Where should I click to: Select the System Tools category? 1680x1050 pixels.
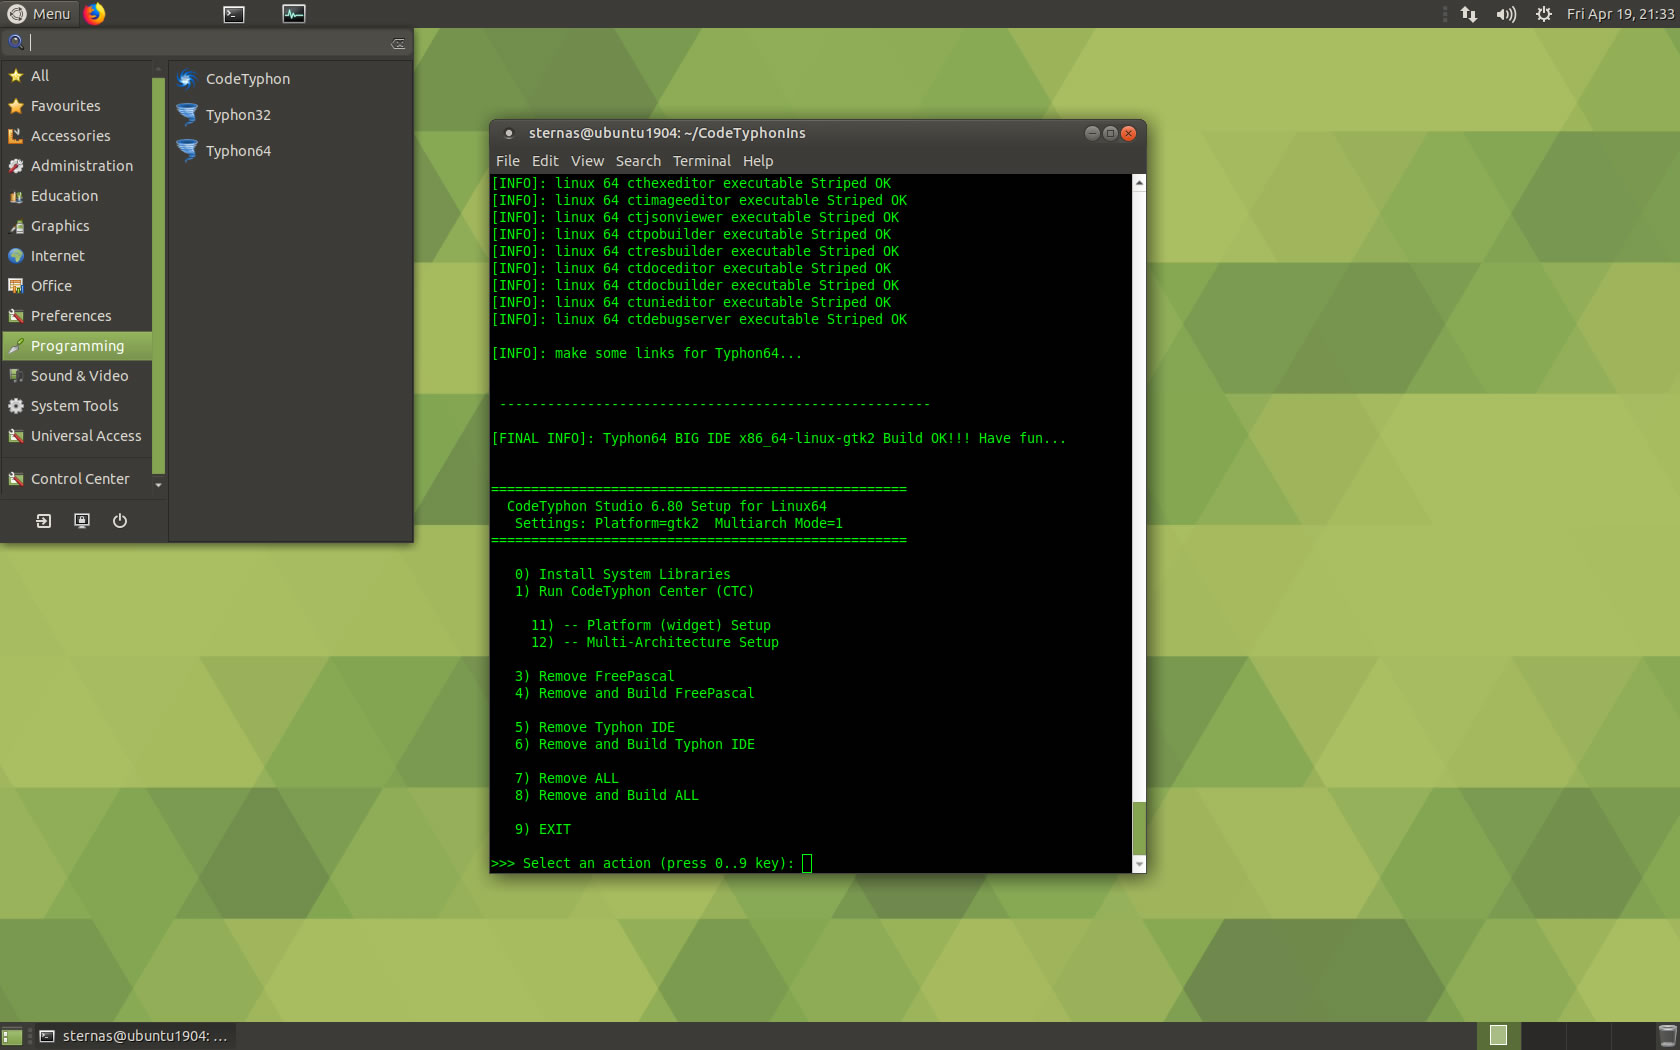point(77,406)
